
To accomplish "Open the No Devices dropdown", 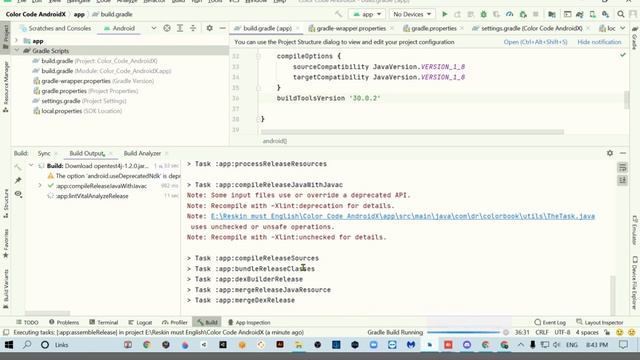I will click(x=412, y=14).
